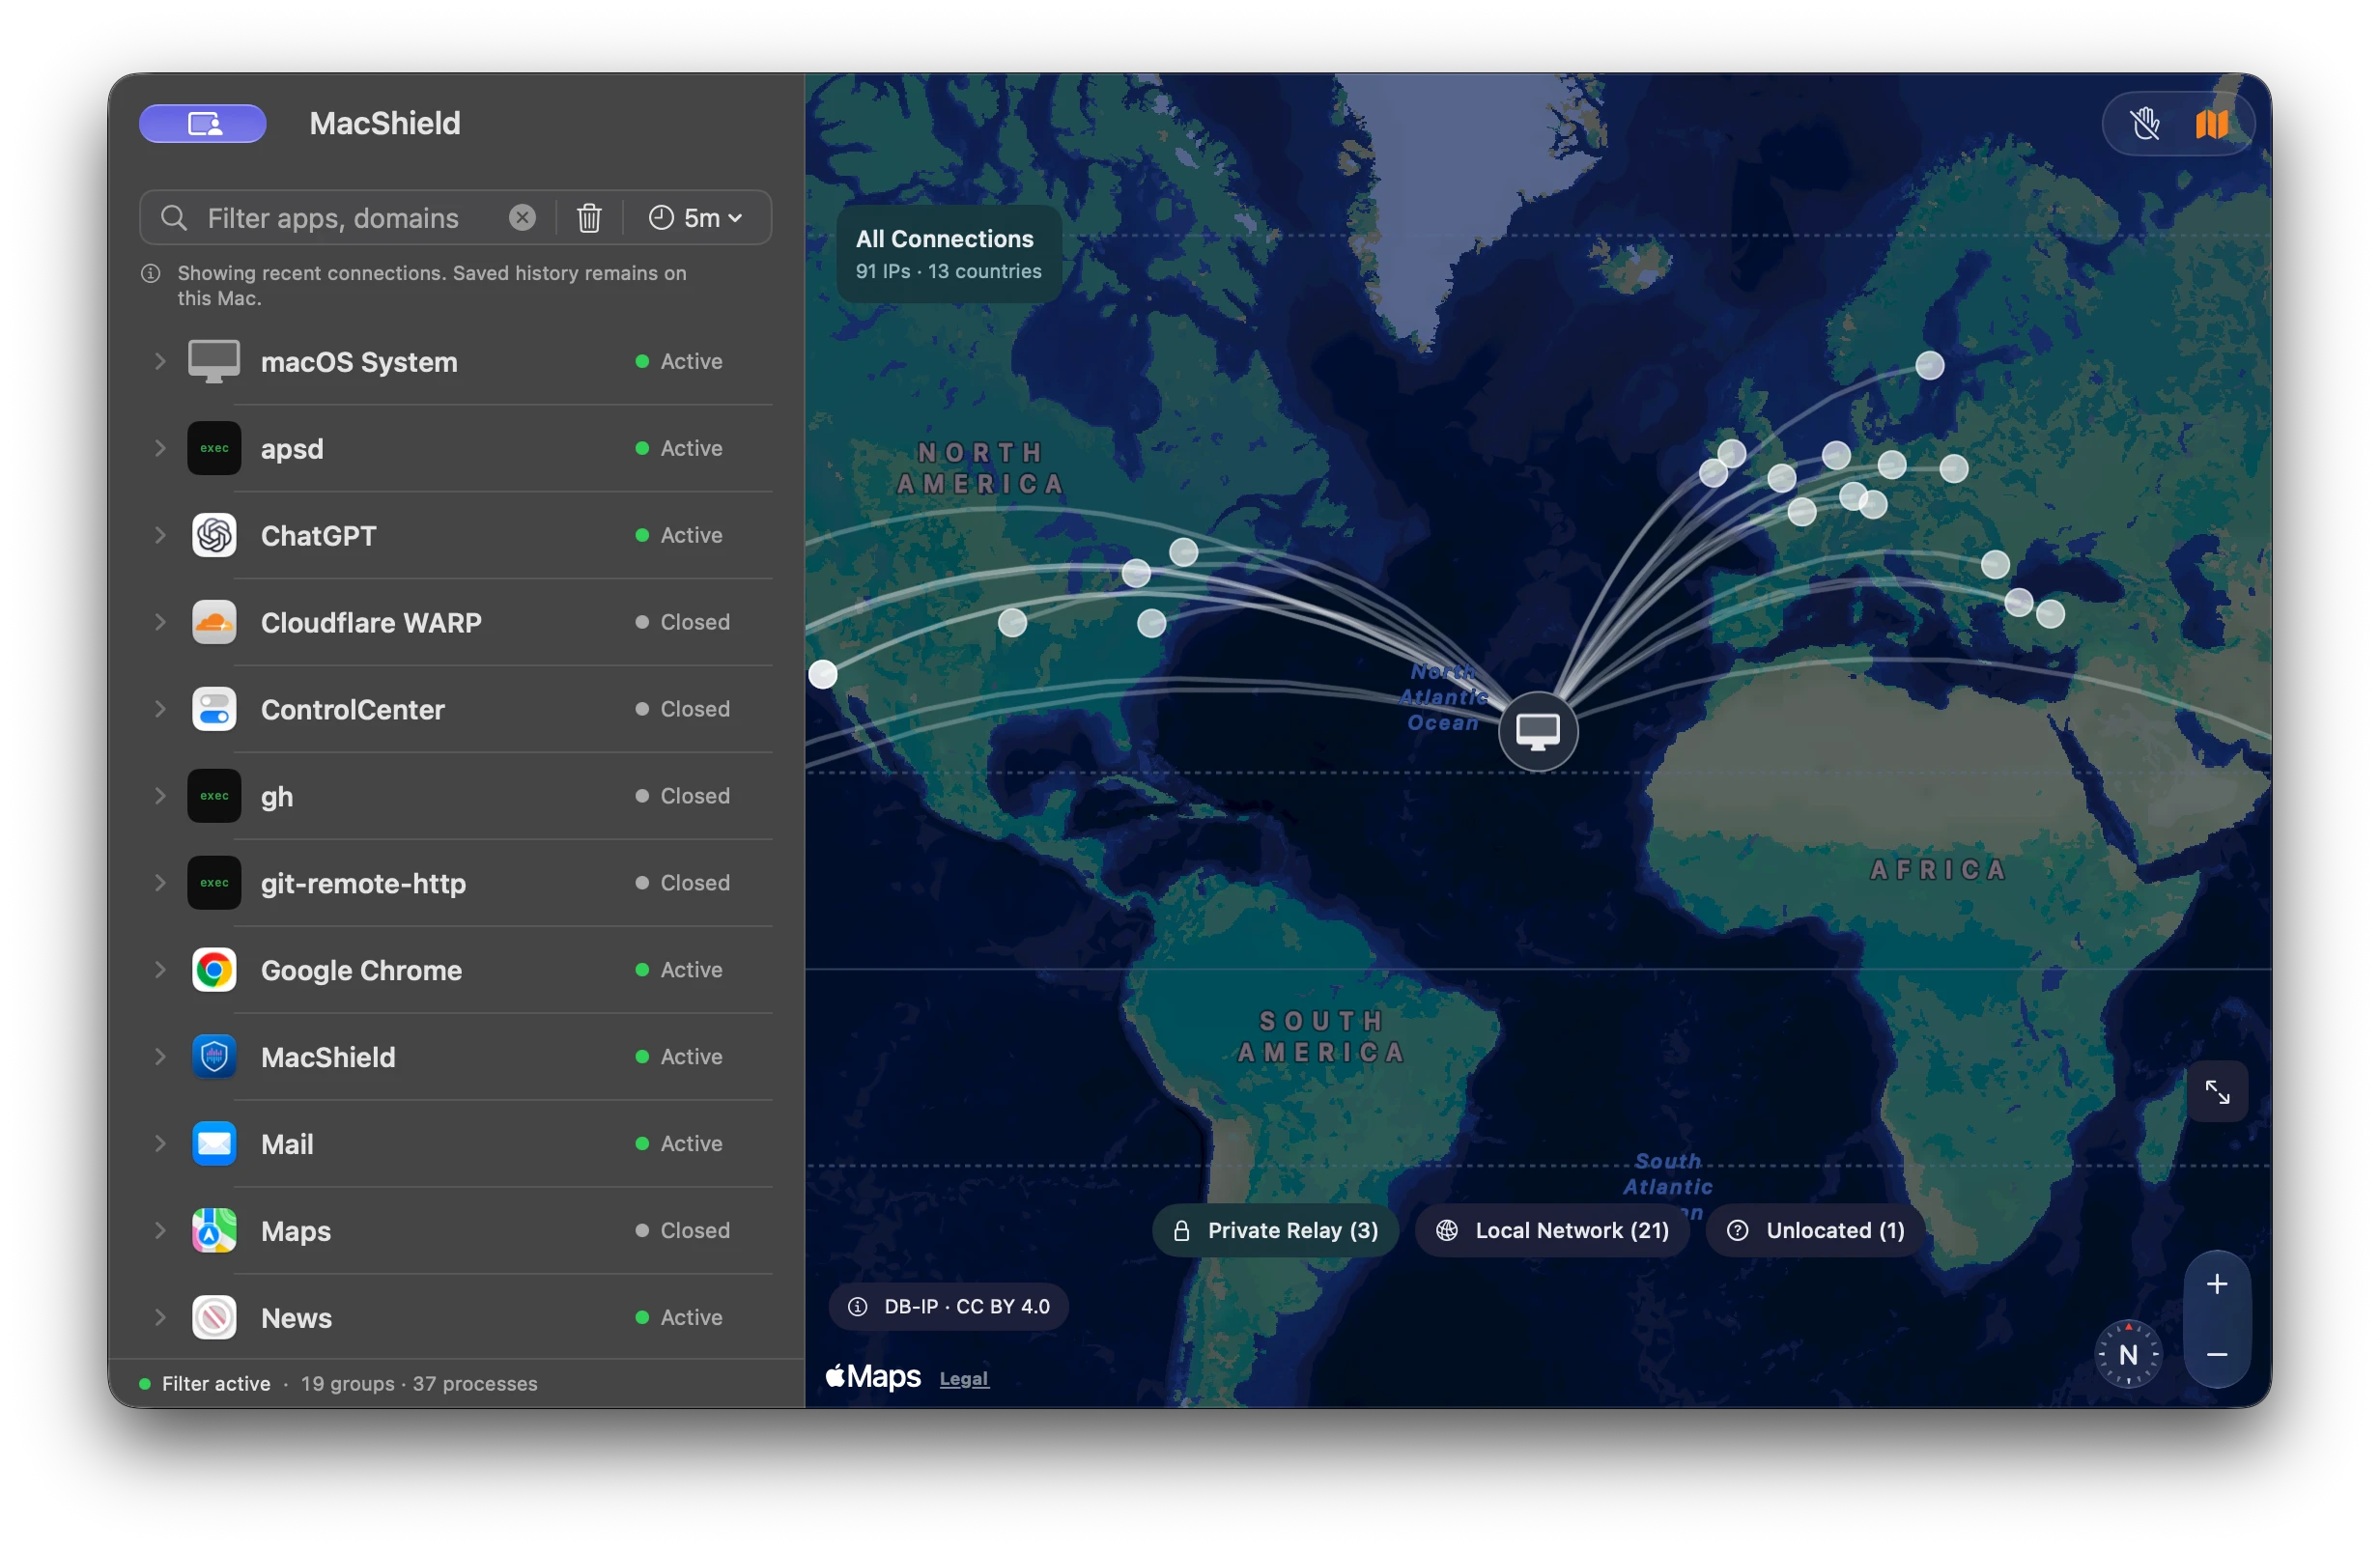Click the All Connections summary card

pos(948,254)
